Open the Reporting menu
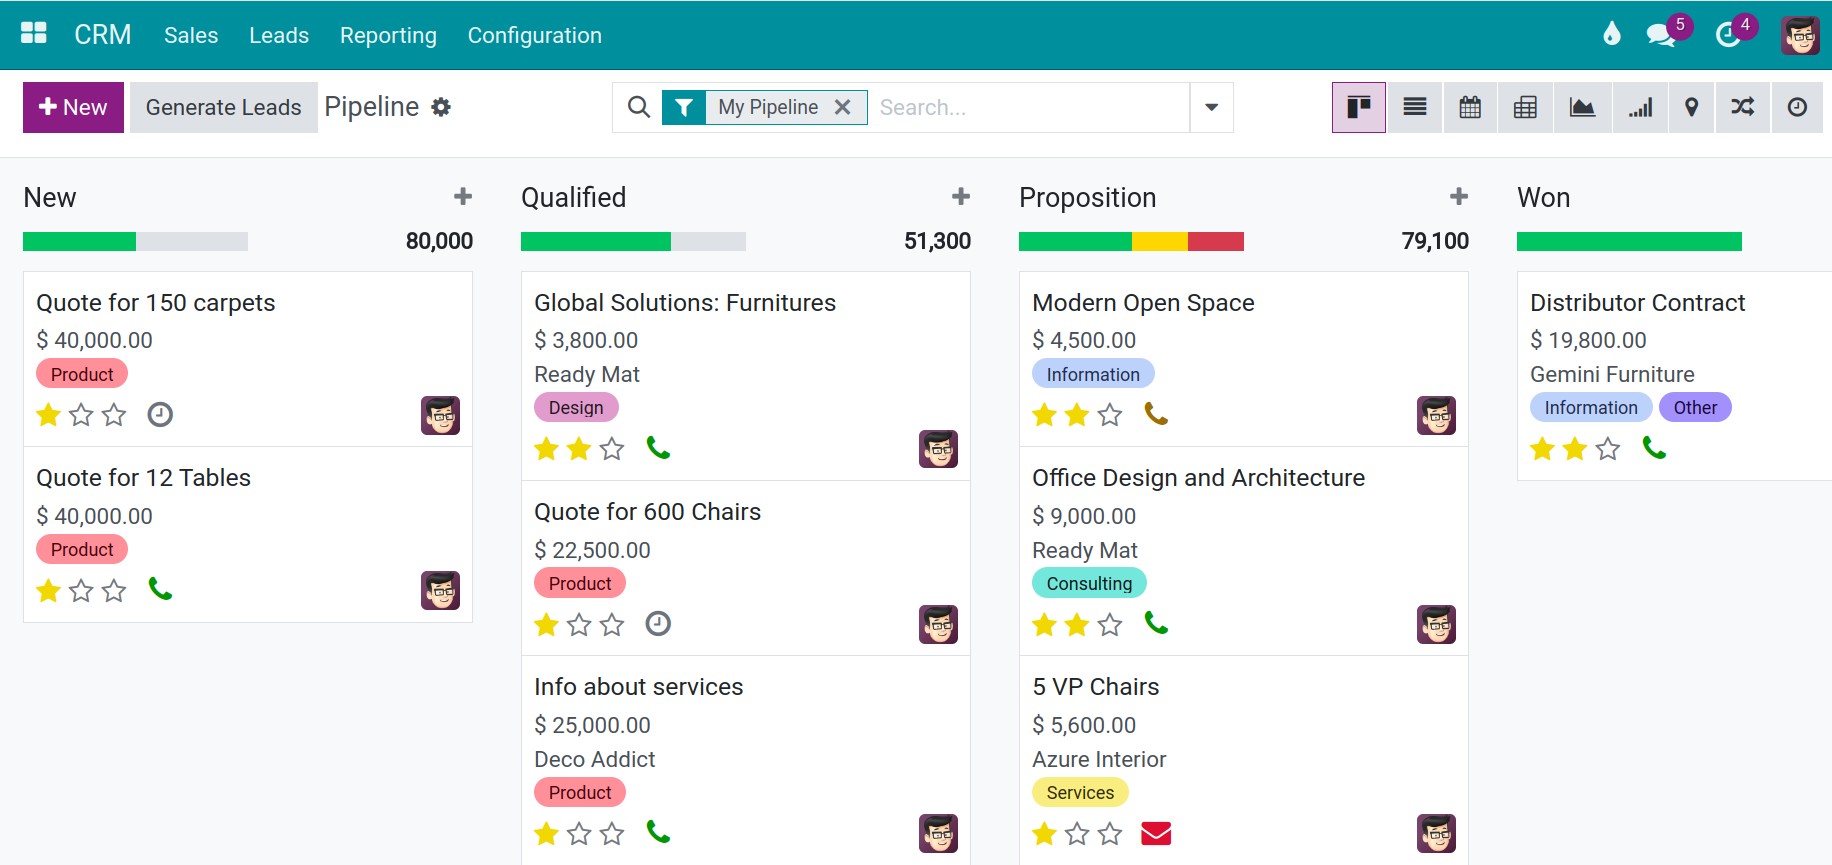Viewport: 1832px width, 865px height. pyautogui.click(x=388, y=35)
